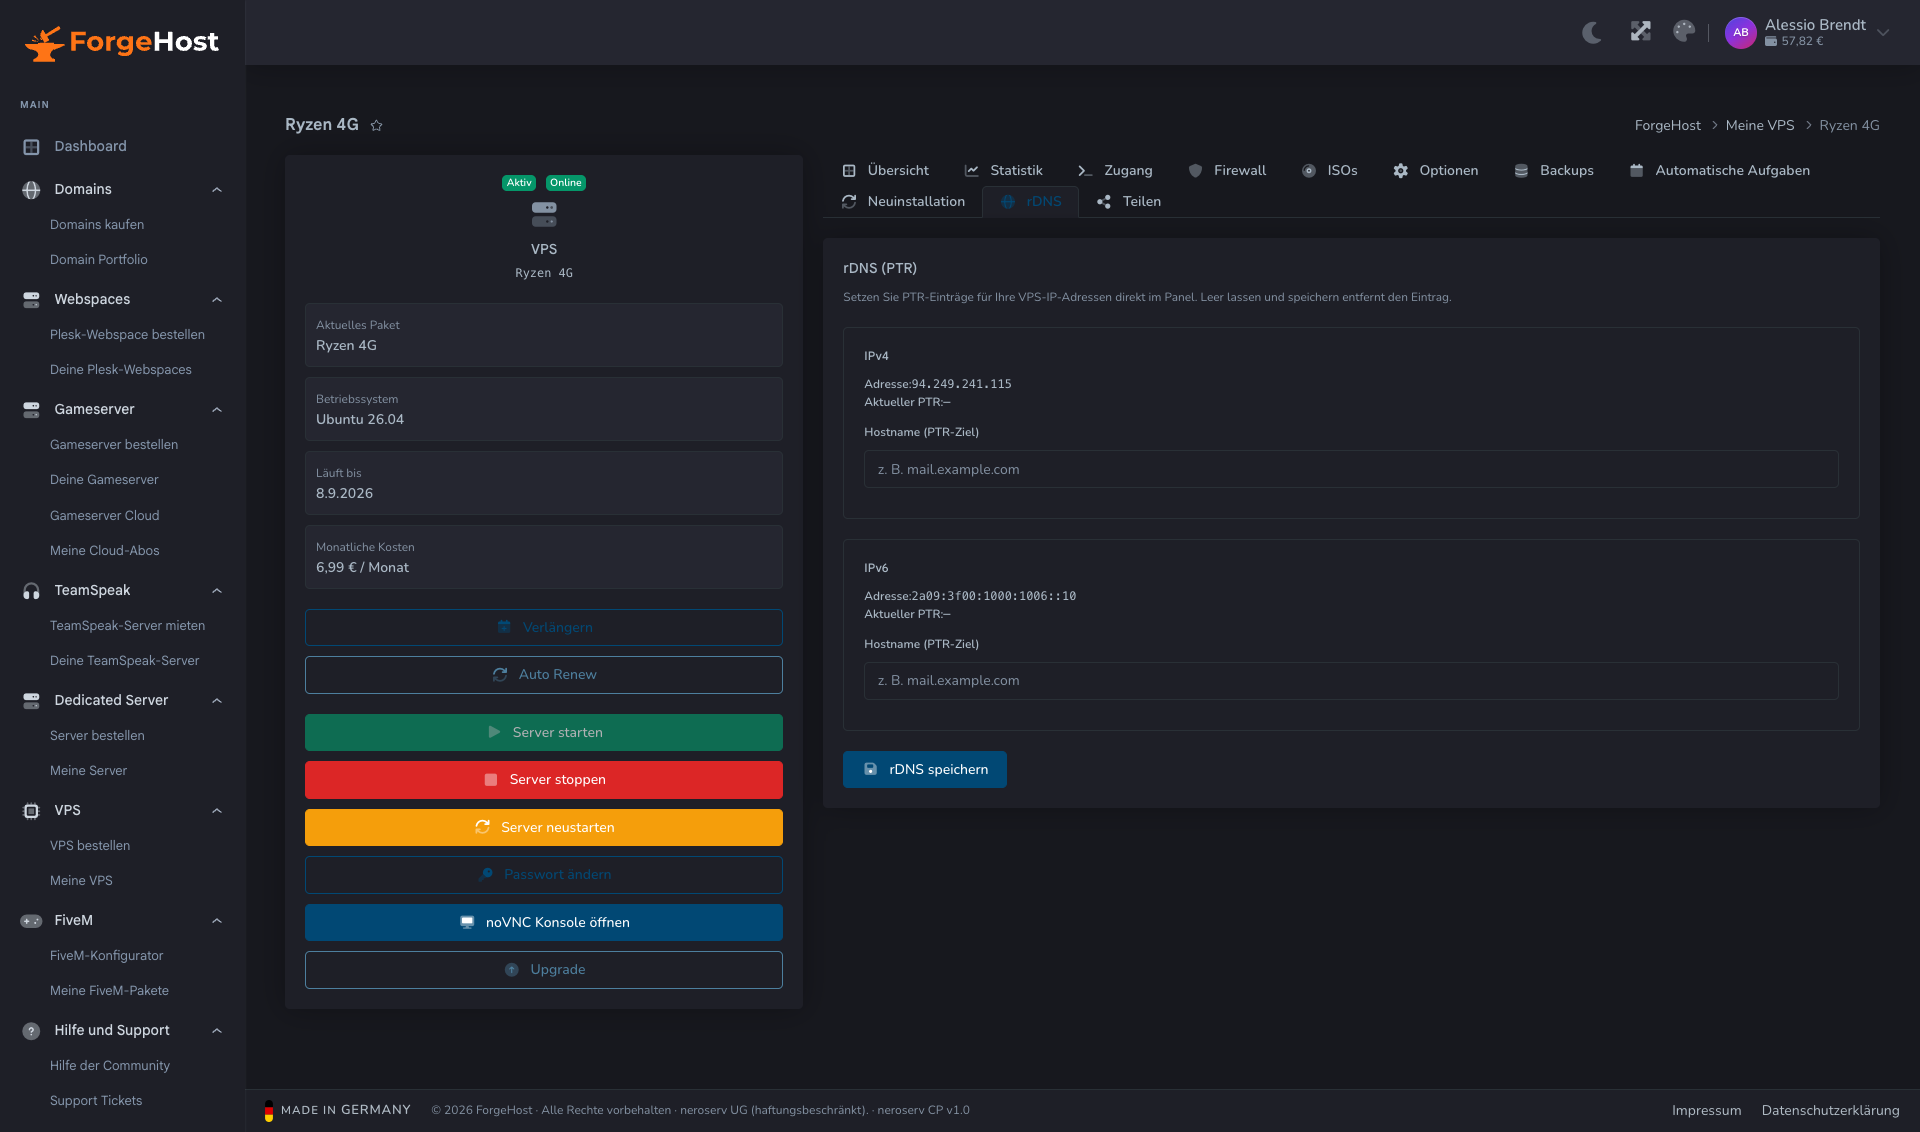Screen dimensions: 1920x1132
Task: Click the Gameserver icon in sidebar
Action: click(31, 410)
